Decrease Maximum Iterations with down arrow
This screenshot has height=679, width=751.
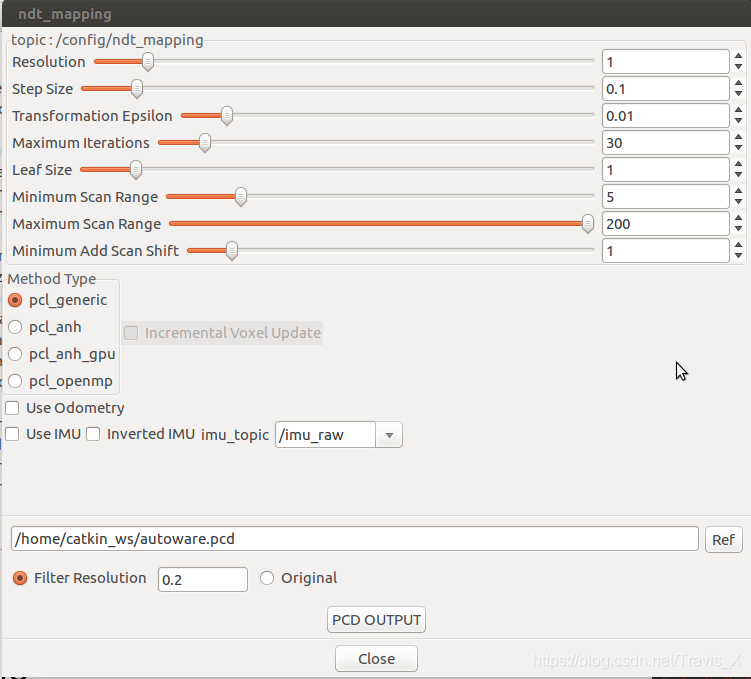[x=739, y=147]
